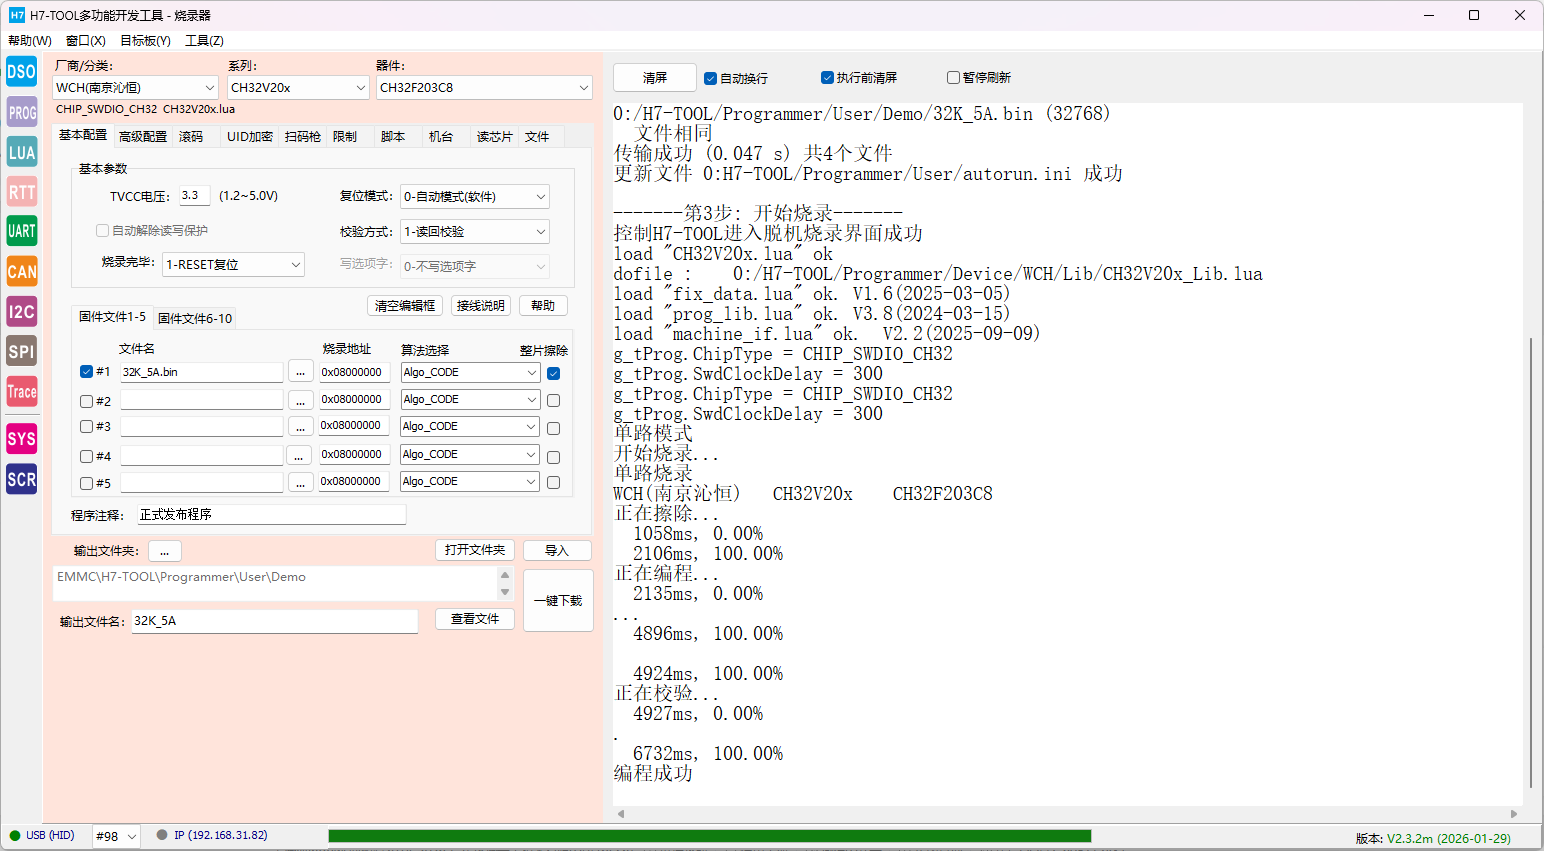Screen dimensions: 1544x851
Task: Click the 导入 button
Action: (557, 551)
